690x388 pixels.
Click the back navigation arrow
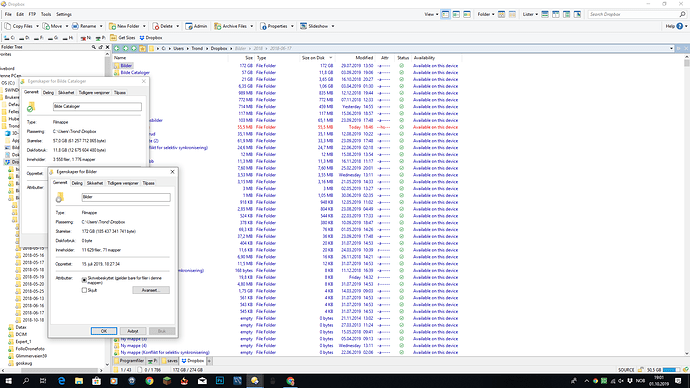pyautogui.click(x=117, y=48)
